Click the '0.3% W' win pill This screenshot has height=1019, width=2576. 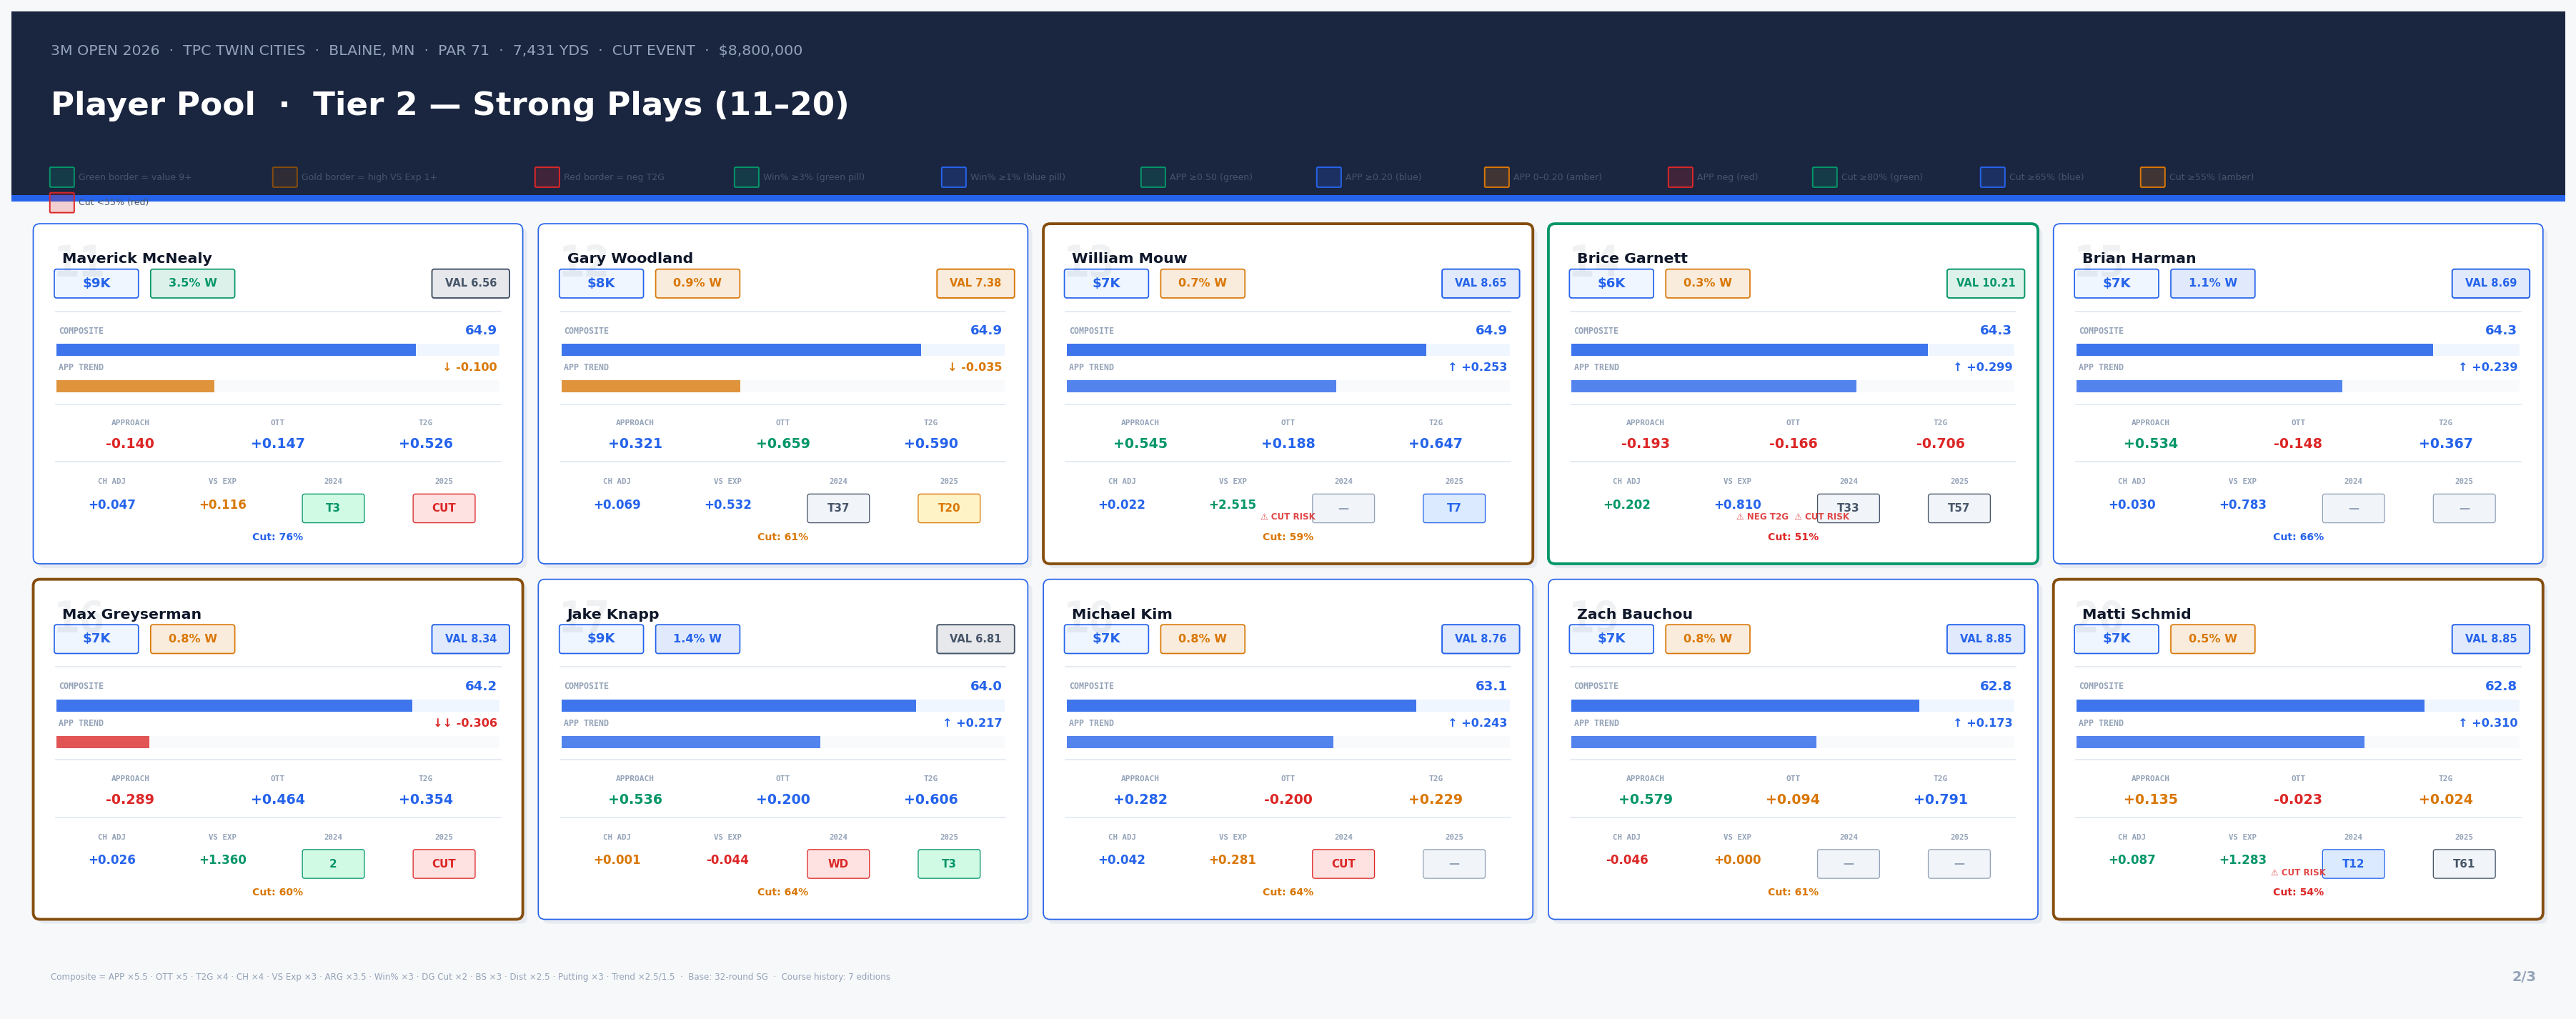click(1708, 283)
